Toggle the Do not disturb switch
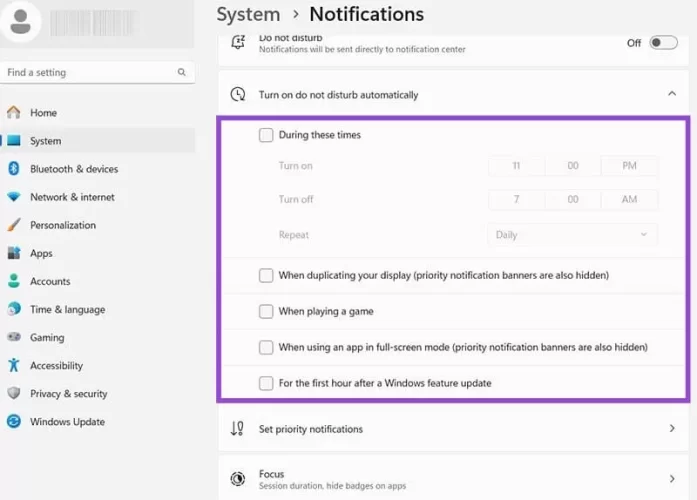Viewport: 697px width, 500px height. [663, 43]
